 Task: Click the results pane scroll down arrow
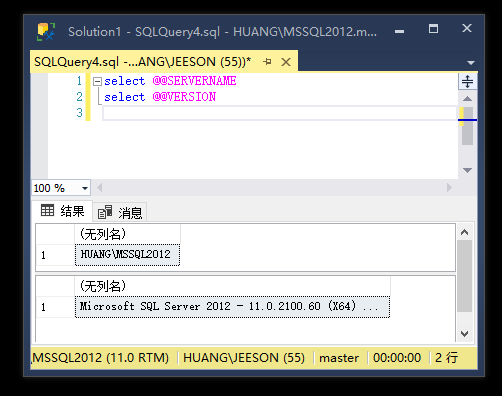point(464,333)
